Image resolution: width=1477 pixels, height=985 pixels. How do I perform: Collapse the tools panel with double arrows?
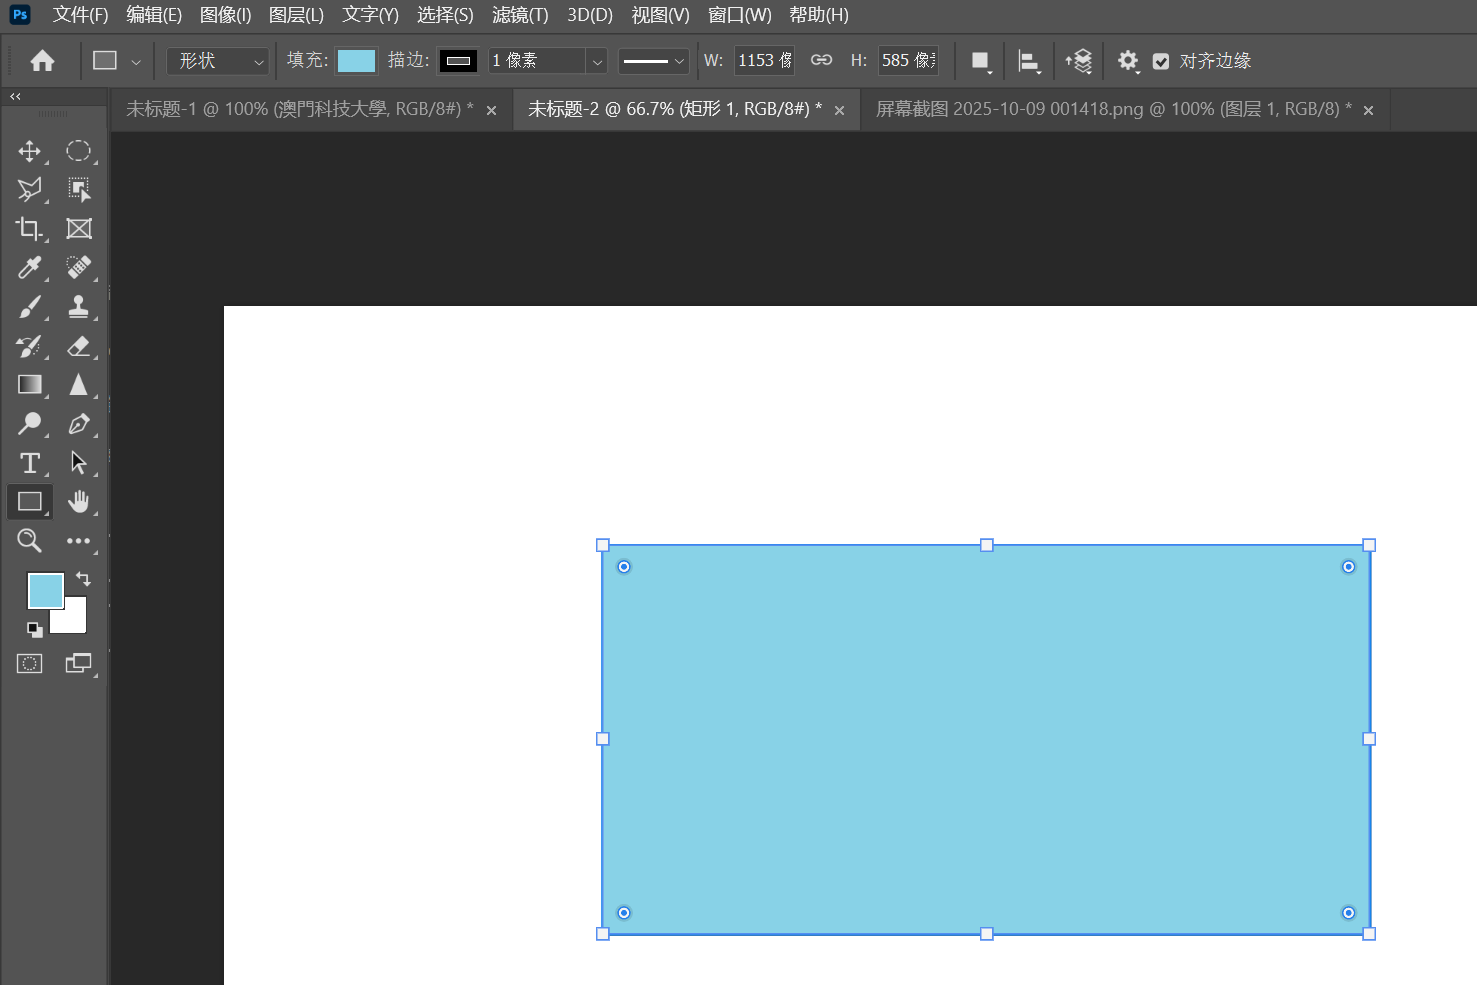[x=15, y=96]
